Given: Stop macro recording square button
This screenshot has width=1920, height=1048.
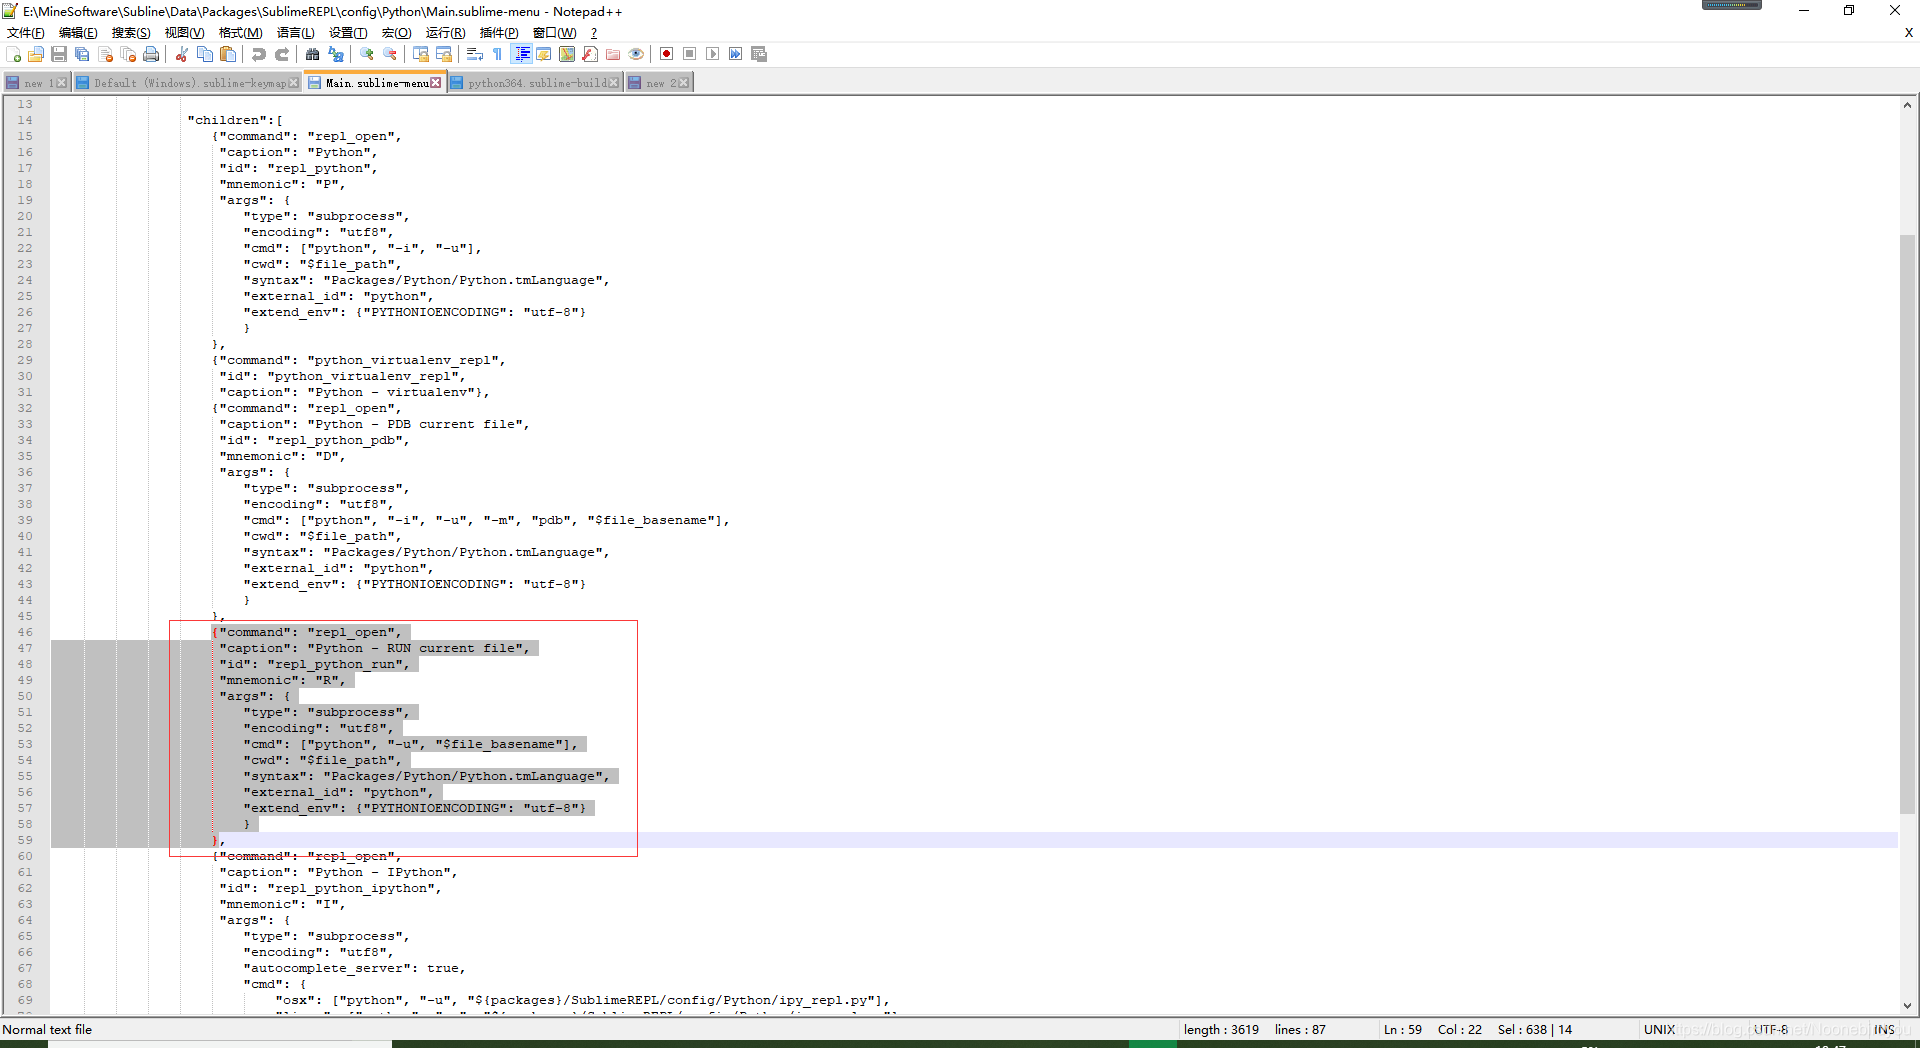Looking at the screenshot, I should 690,54.
